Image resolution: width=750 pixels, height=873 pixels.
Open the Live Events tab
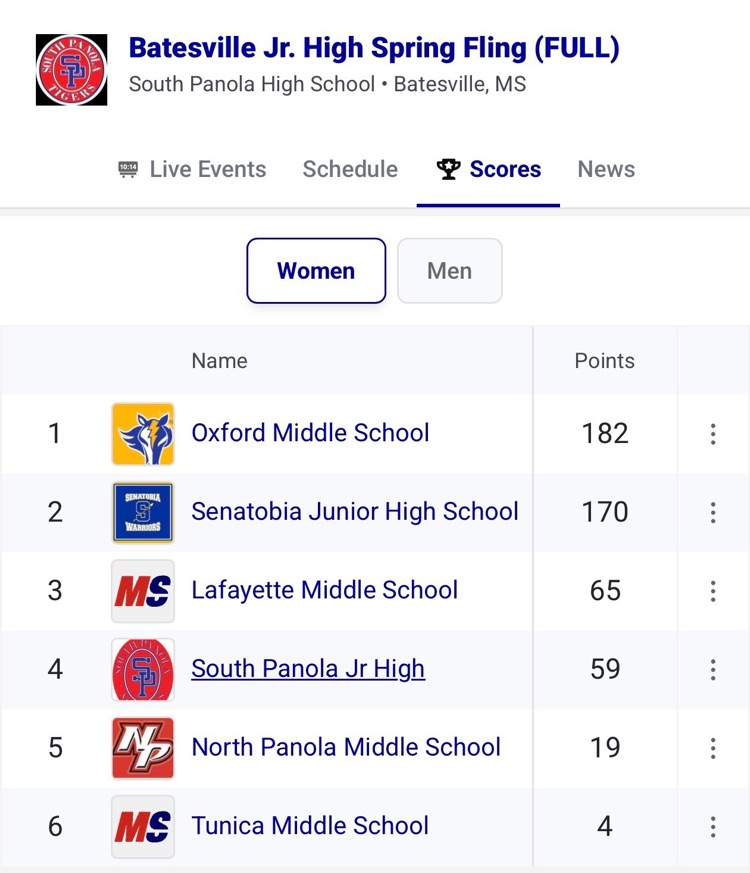(192, 170)
